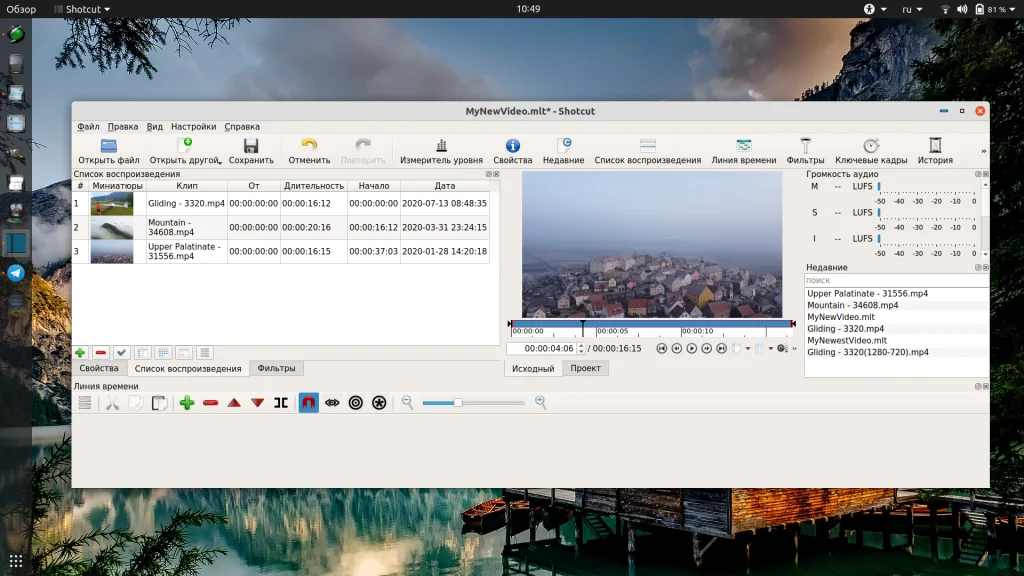The image size is (1024, 576).
Task: Select MyNewestVideo.mlt in the recent list
Action: click(x=846, y=341)
